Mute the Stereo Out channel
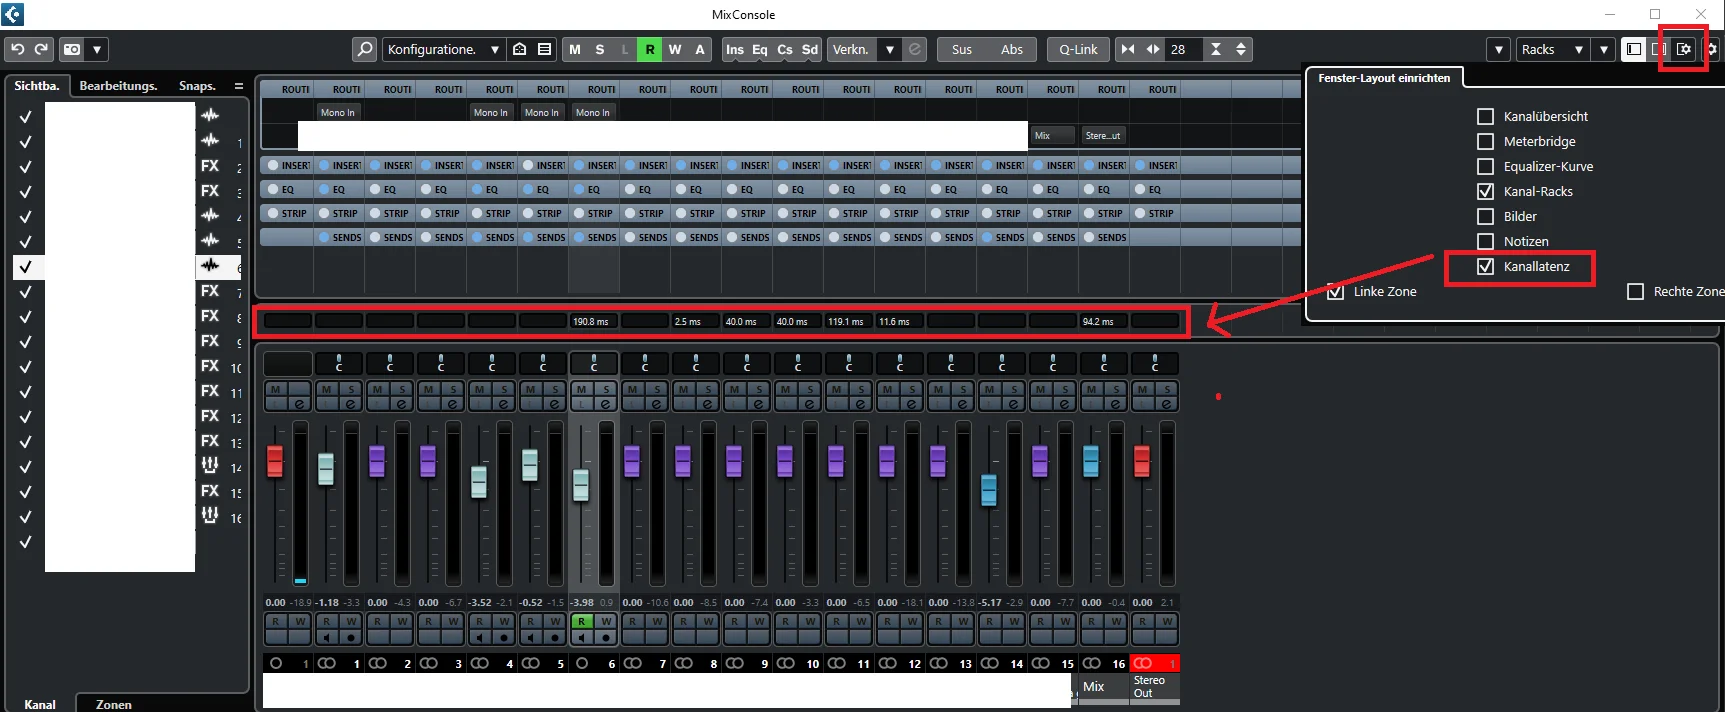 click(x=1141, y=389)
